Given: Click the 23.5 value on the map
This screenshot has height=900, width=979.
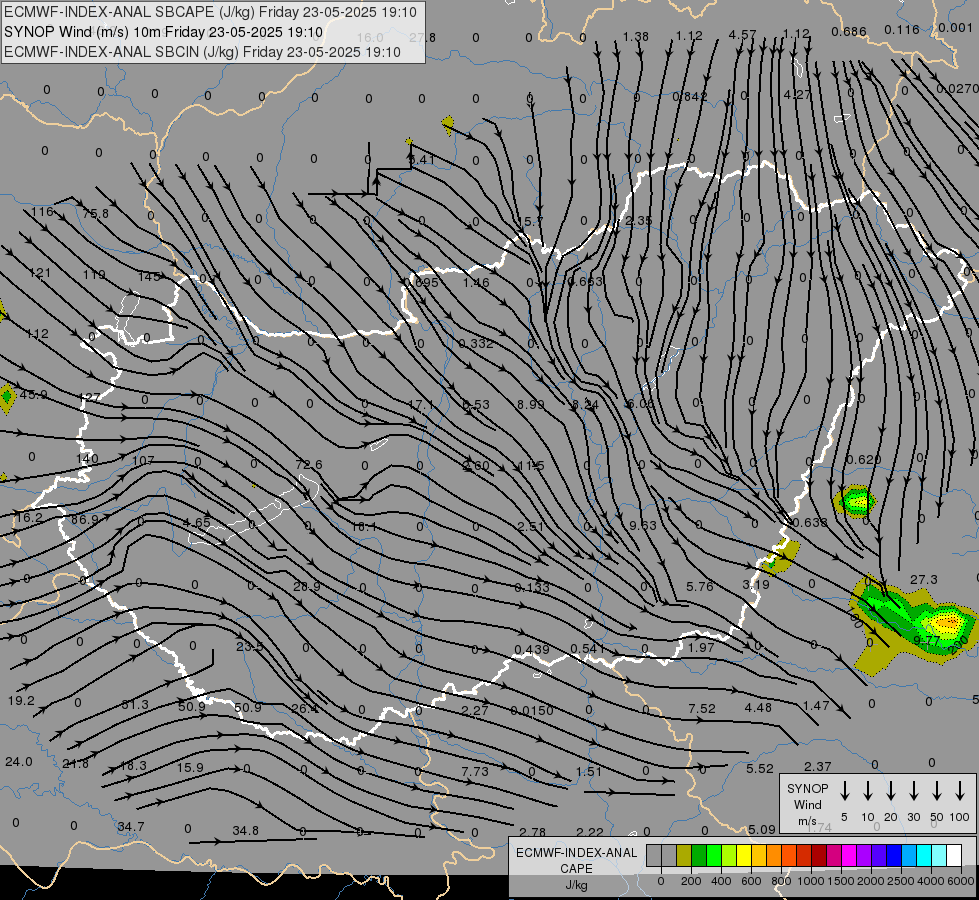Looking at the screenshot, I should pyautogui.click(x=250, y=646).
